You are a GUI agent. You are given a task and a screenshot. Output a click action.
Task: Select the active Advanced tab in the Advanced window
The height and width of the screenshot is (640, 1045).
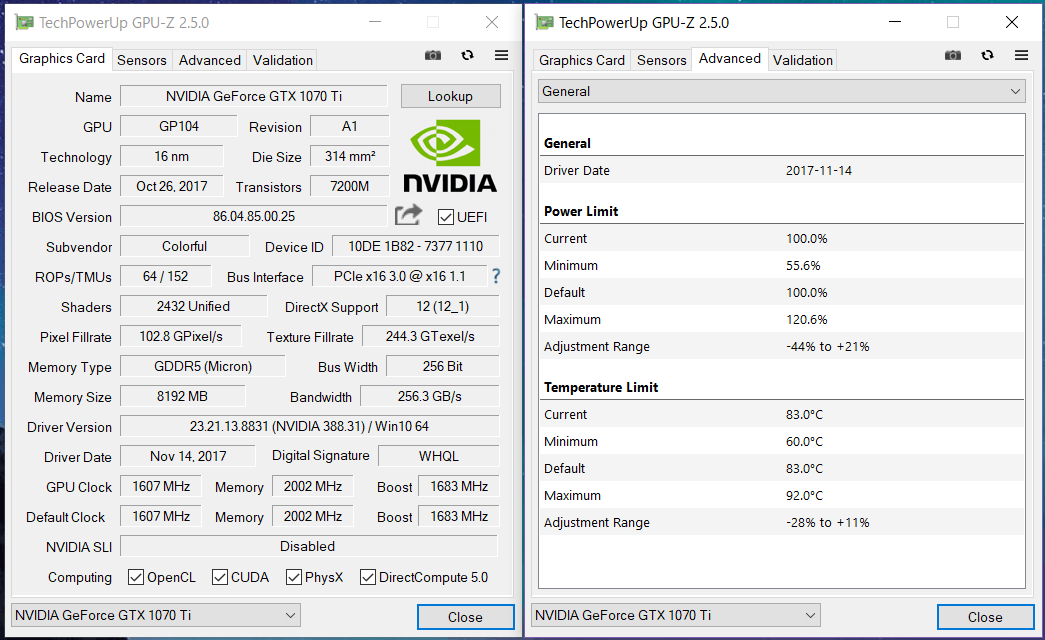coord(730,59)
